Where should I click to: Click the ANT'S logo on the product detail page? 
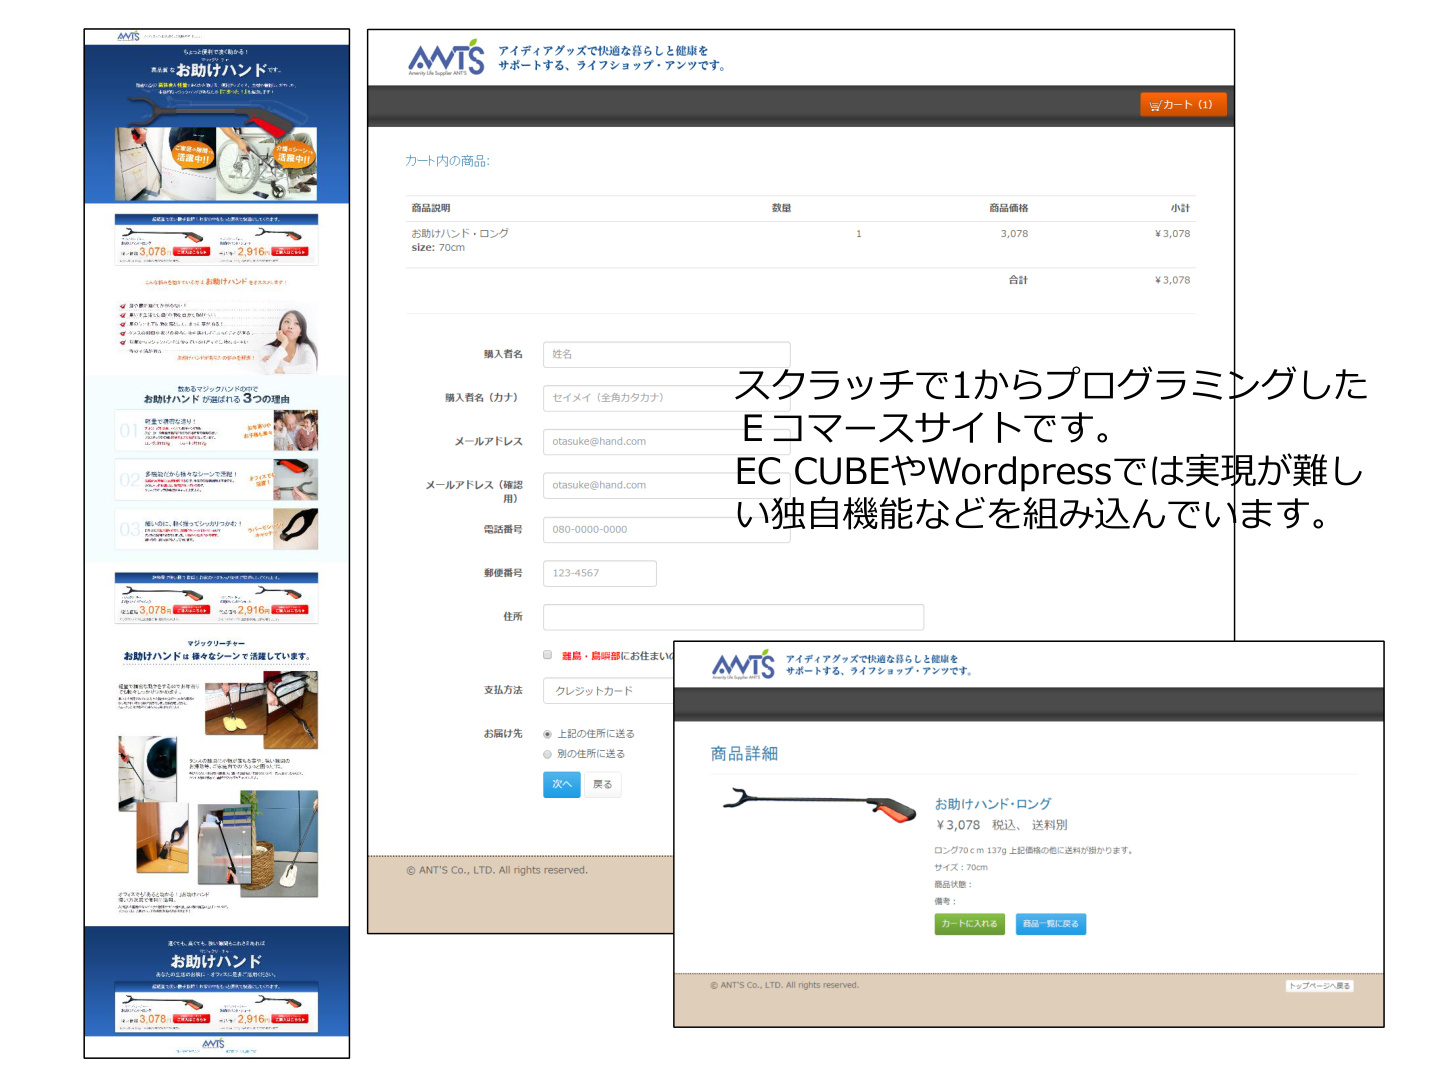point(744,663)
